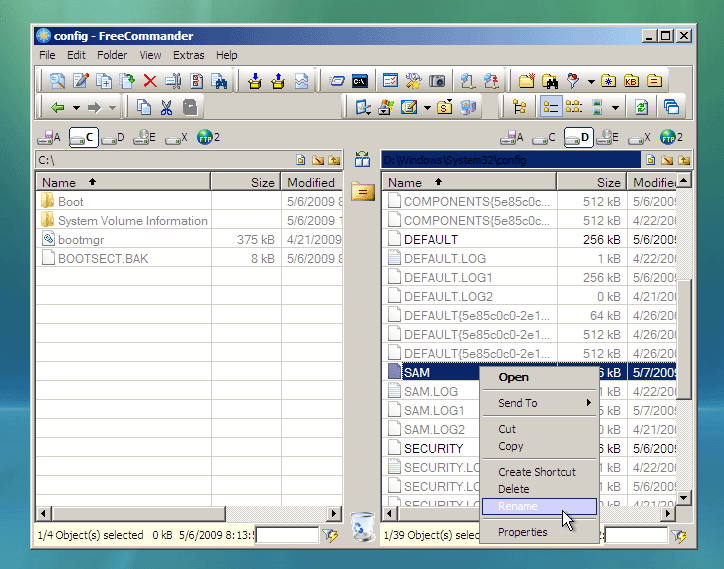Viewport: 724px width, 569px height.
Task: Click the funnel filter toolbar icon
Action: [573, 81]
